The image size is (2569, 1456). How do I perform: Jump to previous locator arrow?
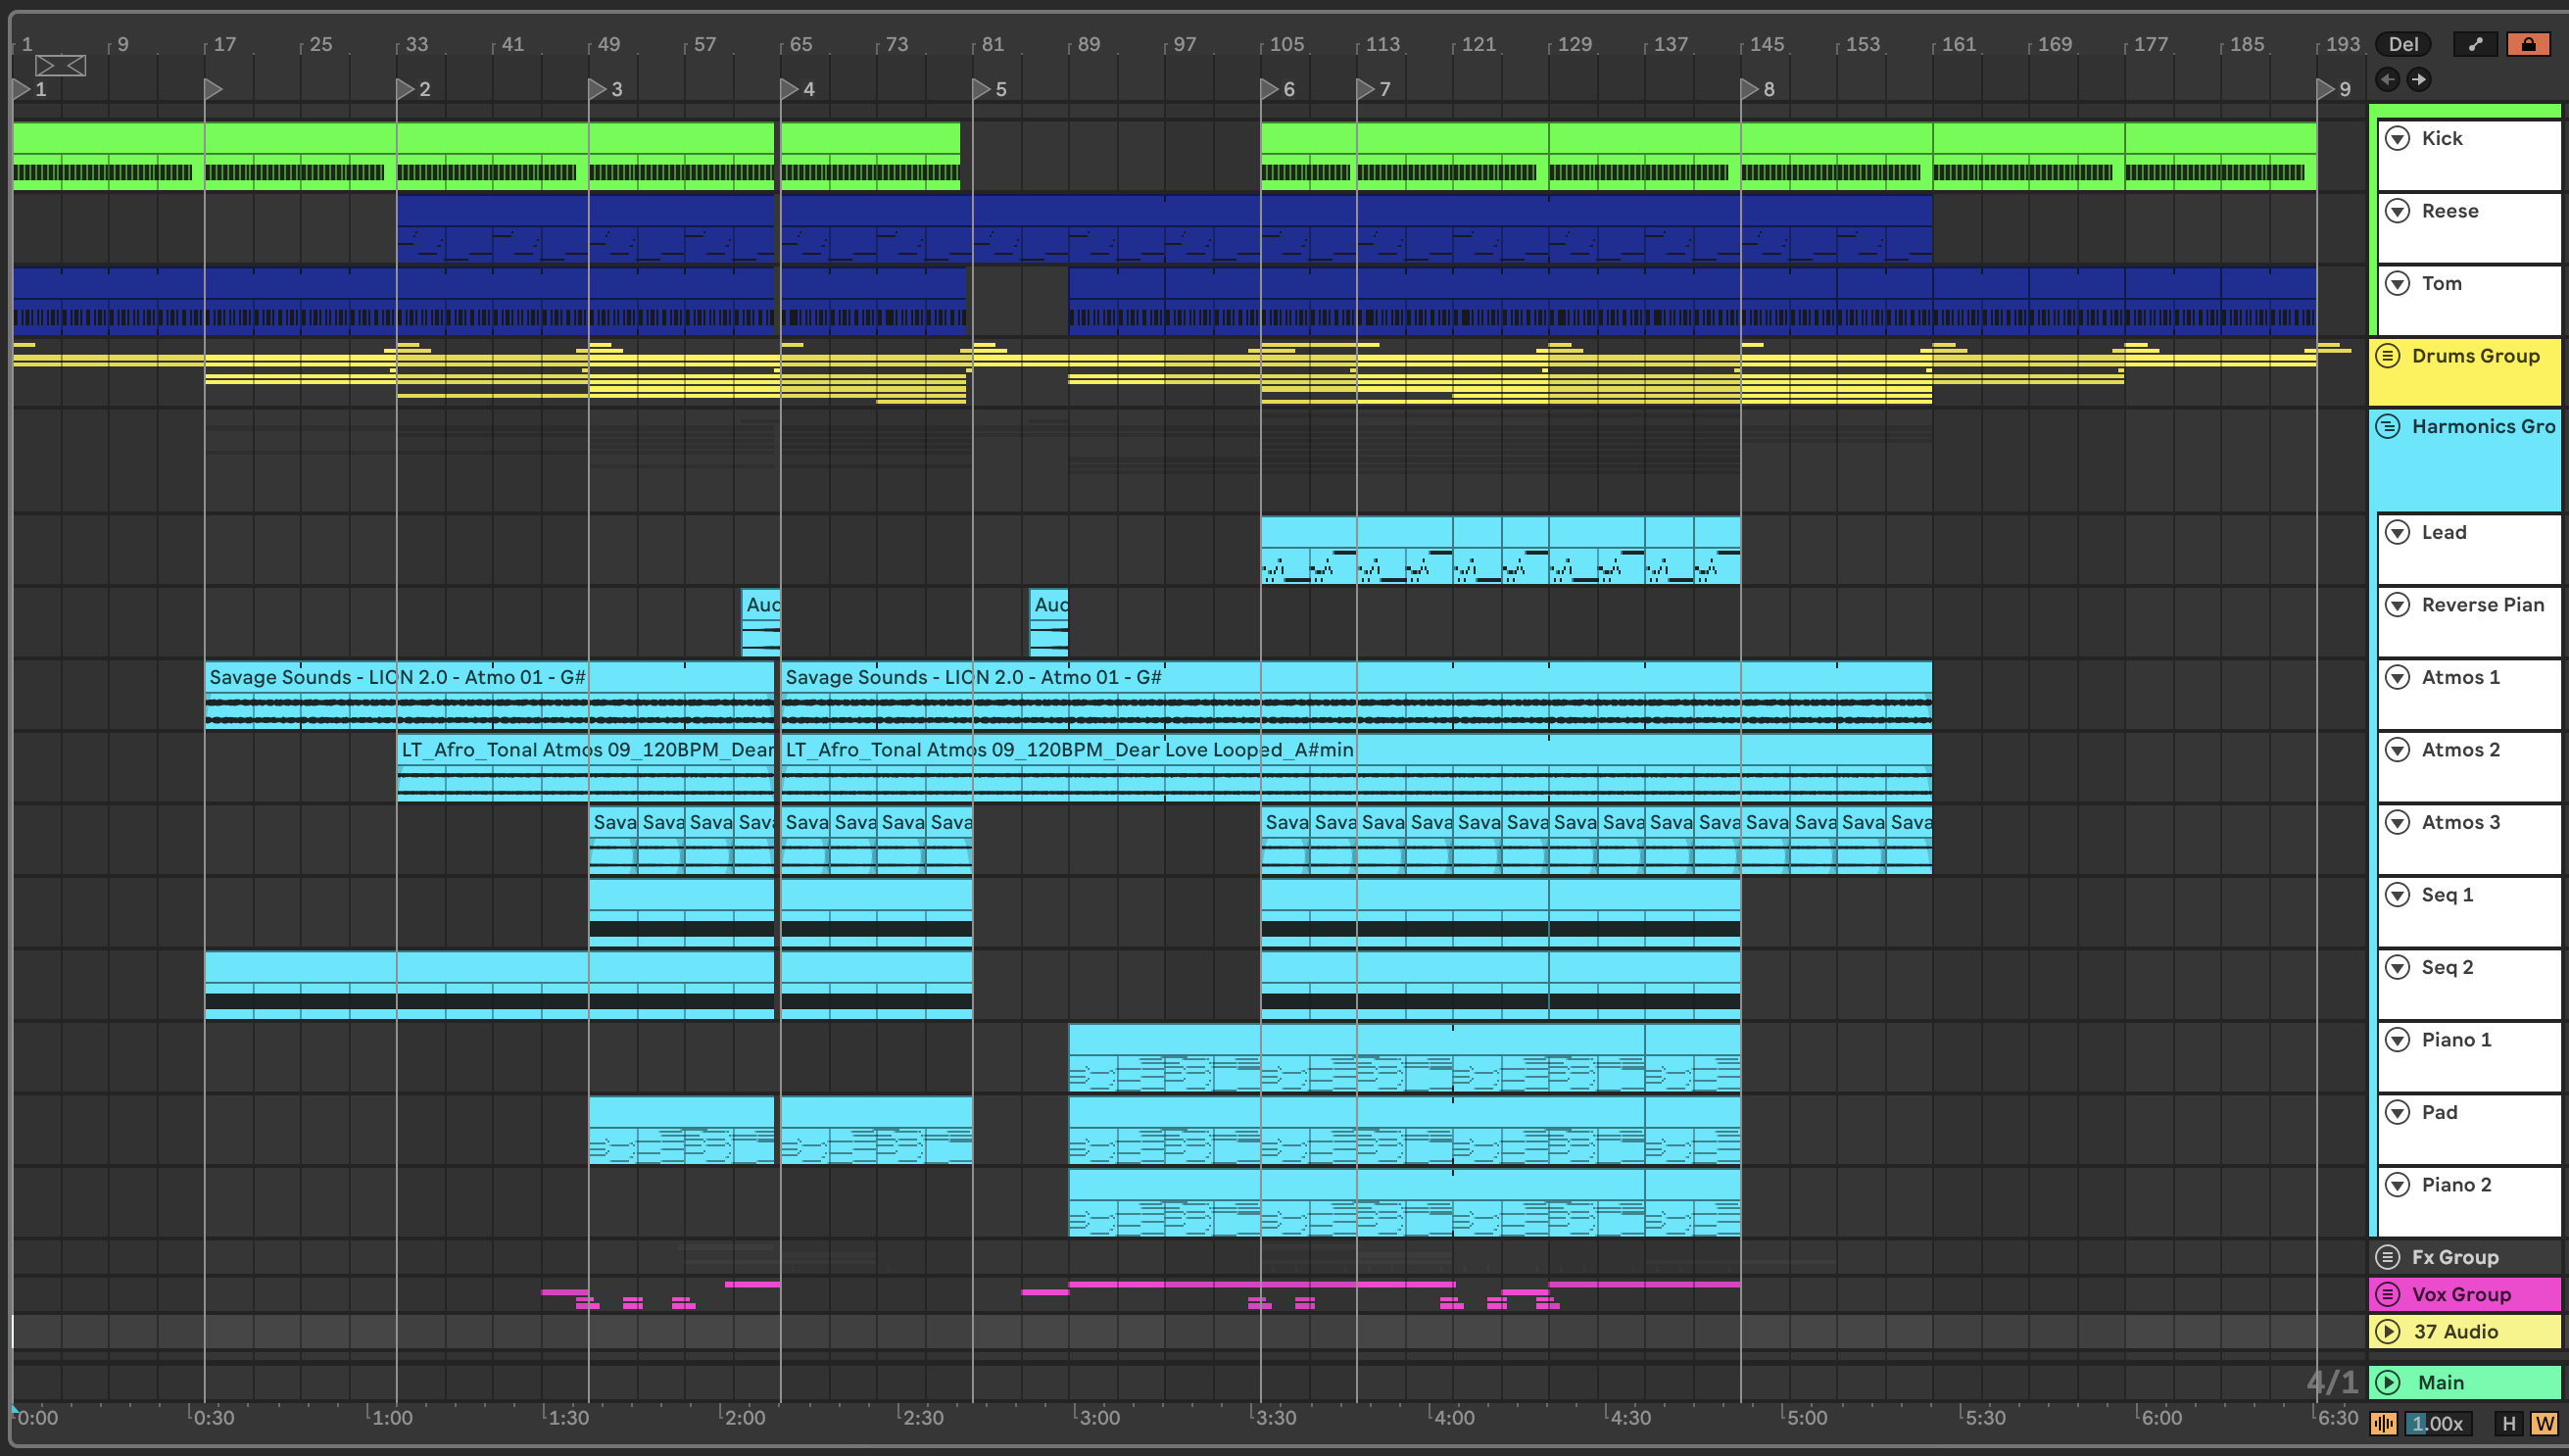click(2387, 79)
